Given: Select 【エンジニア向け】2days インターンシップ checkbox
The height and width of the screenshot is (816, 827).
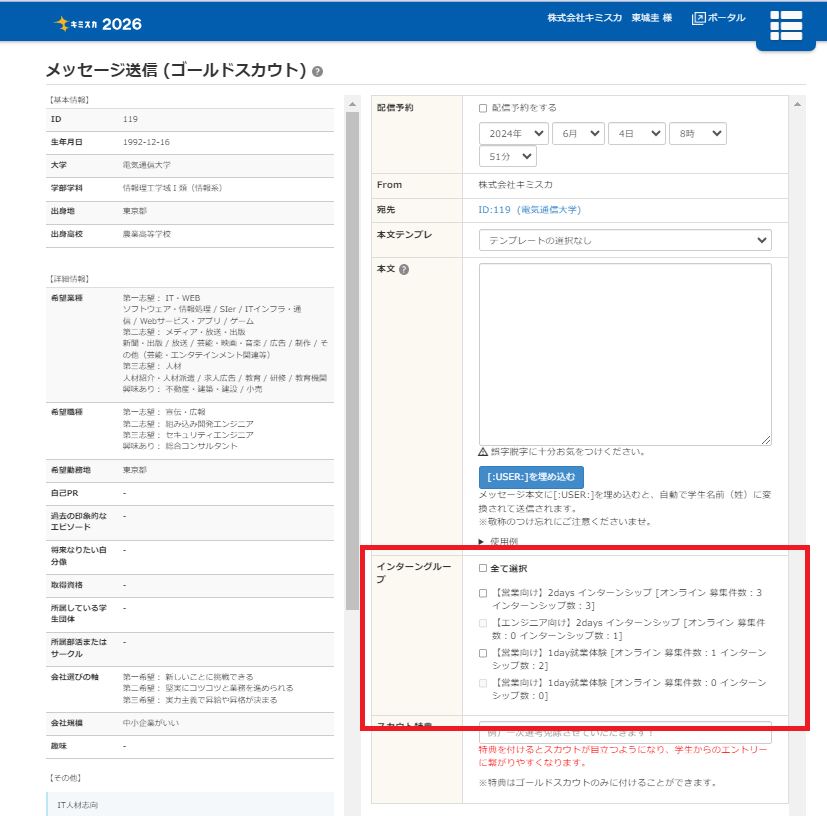Looking at the screenshot, I should point(483,623).
